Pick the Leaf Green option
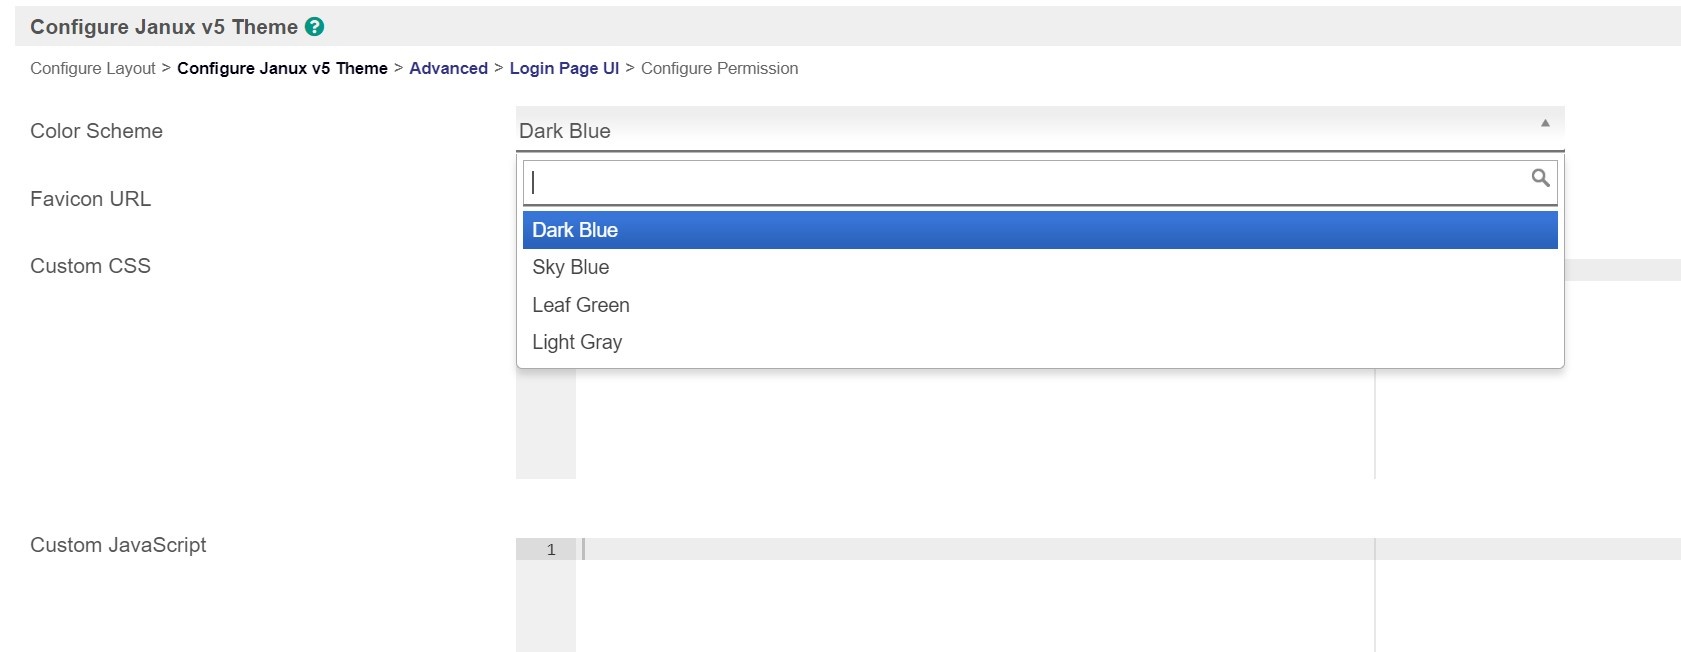The height and width of the screenshot is (652, 1681). 581,305
